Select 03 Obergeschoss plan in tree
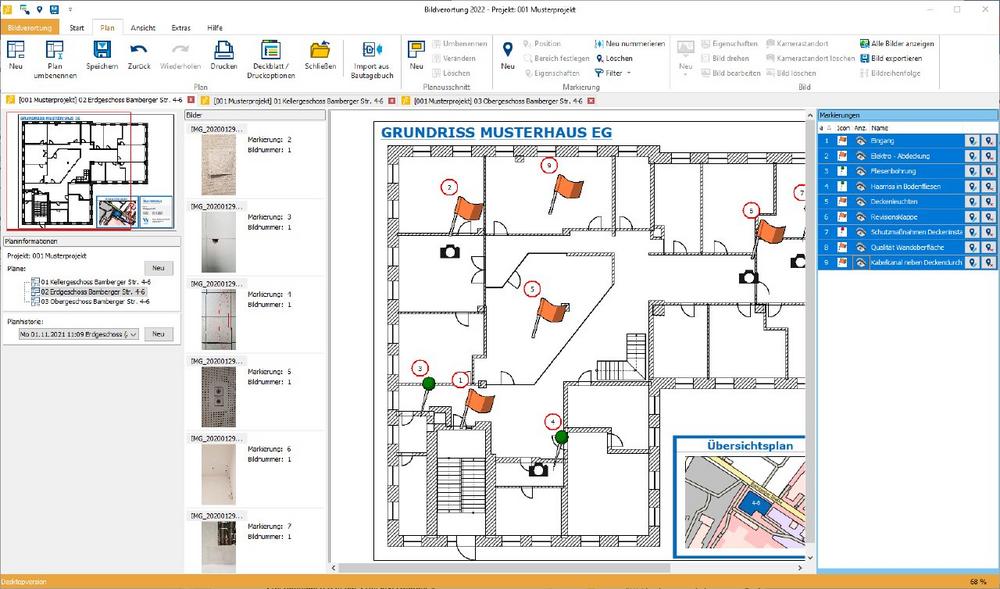This screenshot has width=1000, height=589. tap(95, 301)
